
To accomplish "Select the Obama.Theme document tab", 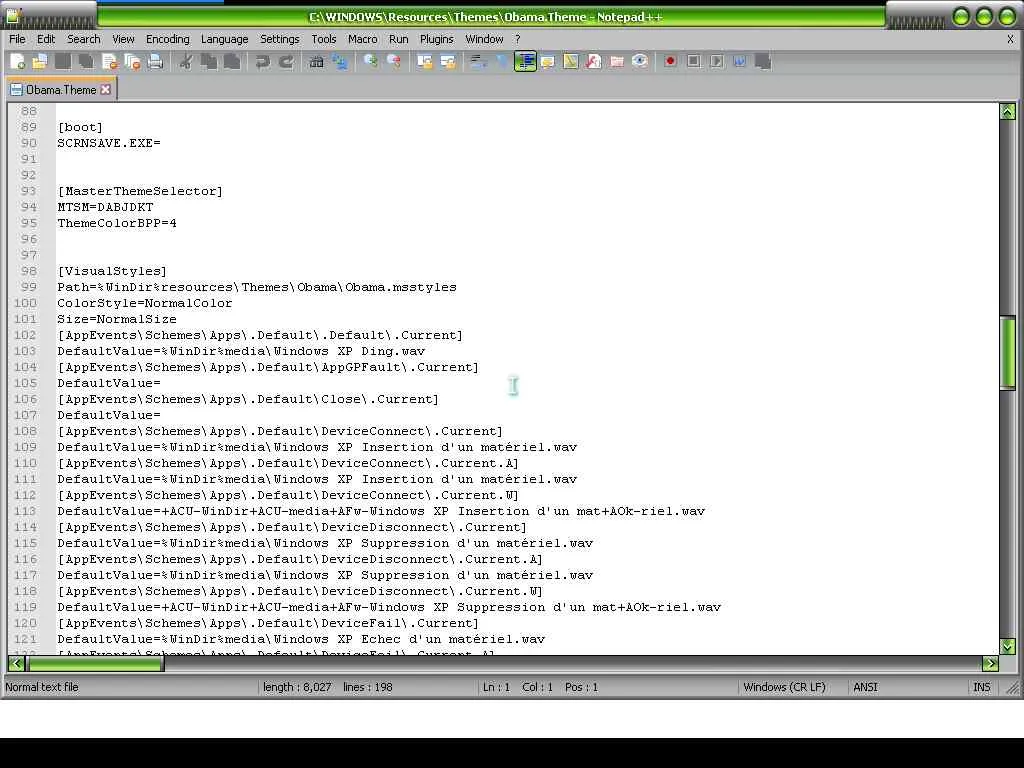I will (x=61, y=89).
